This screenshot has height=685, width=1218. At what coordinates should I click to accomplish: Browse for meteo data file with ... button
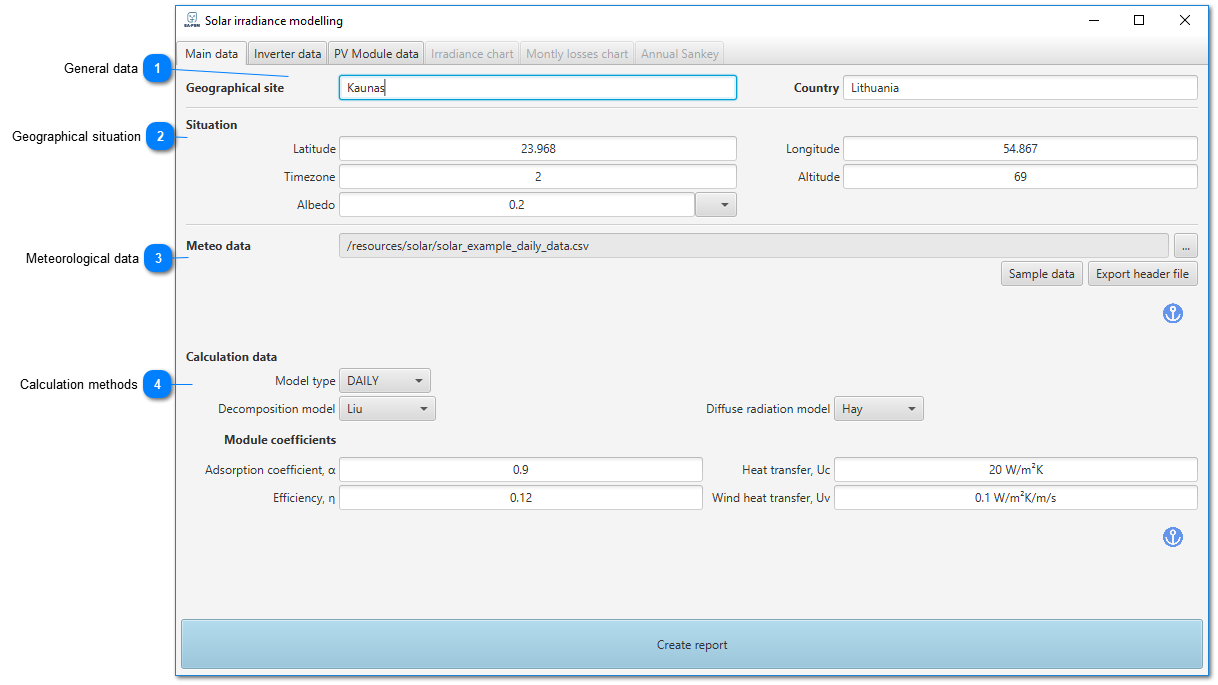pos(1186,246)
